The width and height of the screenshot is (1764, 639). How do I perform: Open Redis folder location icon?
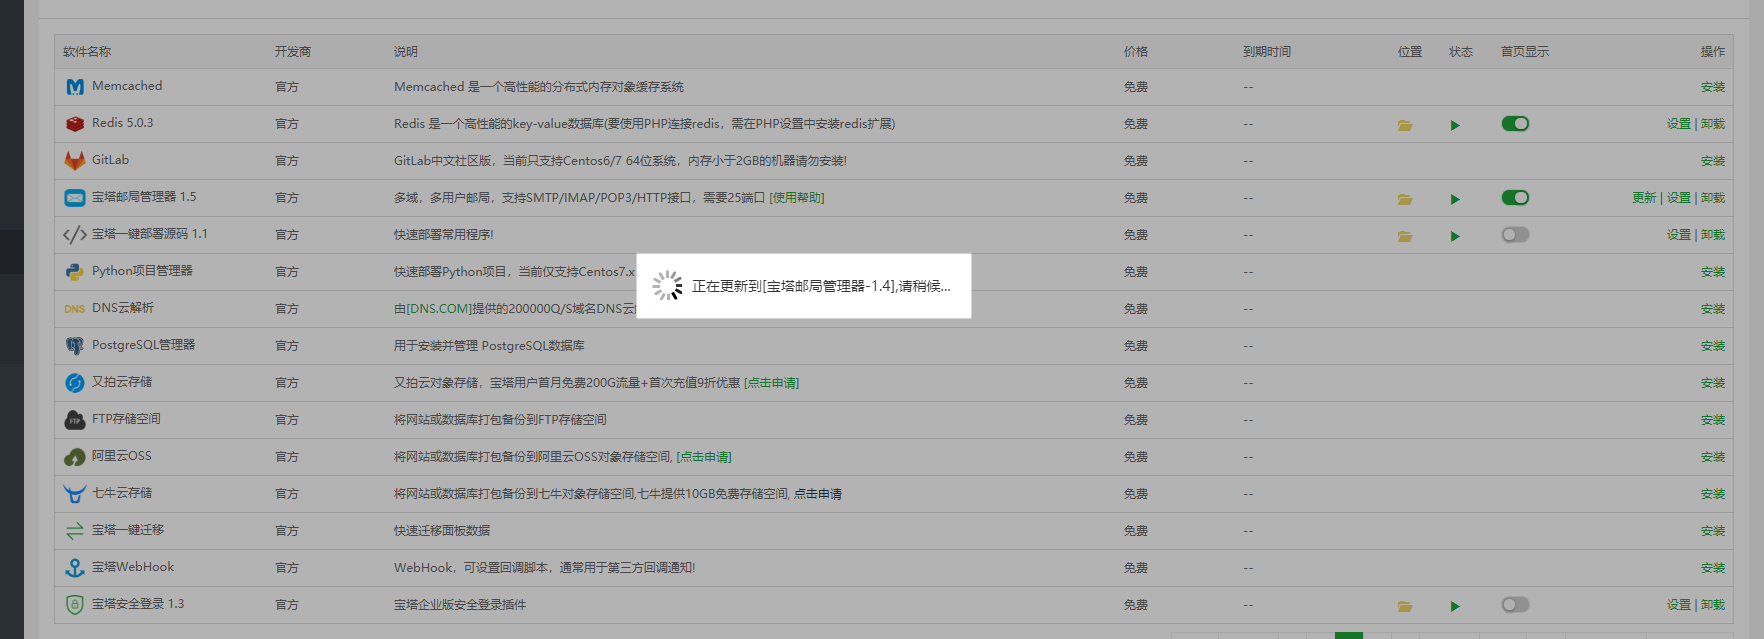tap(1405, 125)
